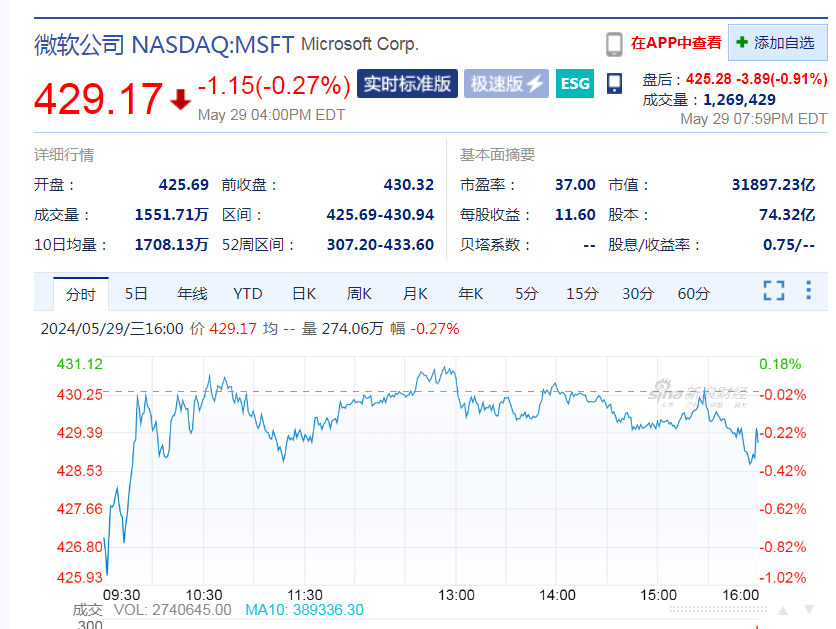
Task: Open the 年K chart tab
Action: tap(471, 294)
